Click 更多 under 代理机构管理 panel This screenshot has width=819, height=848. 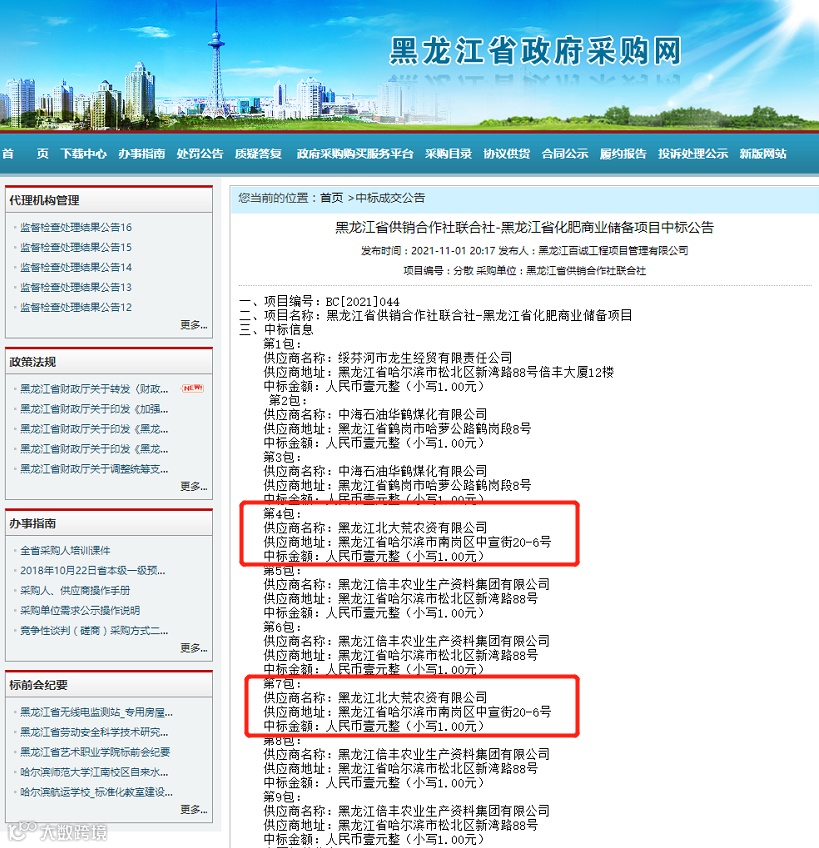[x=194, y=324]
